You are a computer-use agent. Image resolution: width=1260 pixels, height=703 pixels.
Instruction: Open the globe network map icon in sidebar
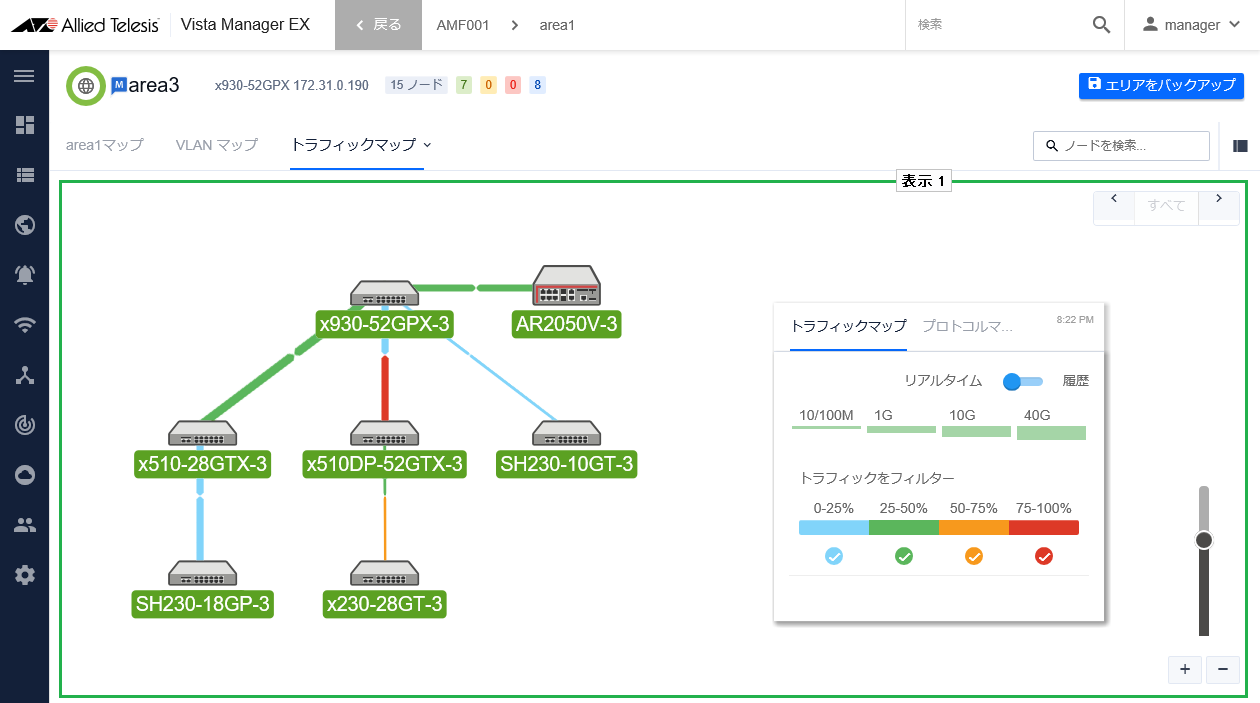point(24,225)
